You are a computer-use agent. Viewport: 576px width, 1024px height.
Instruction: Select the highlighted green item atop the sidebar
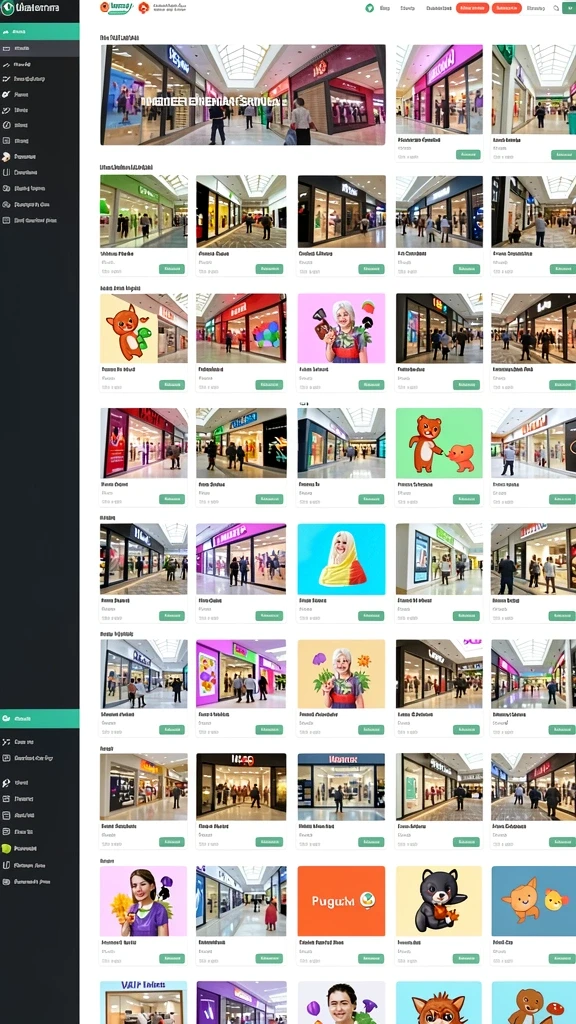39,31
